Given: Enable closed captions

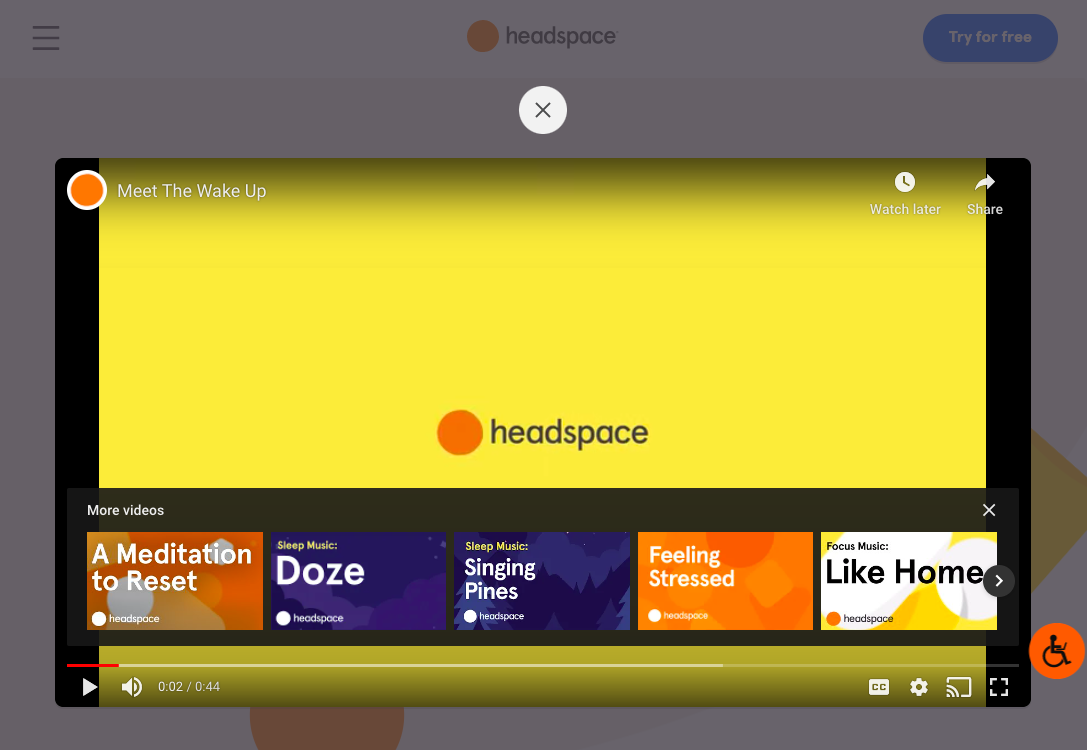Looking at the screenshot, I should tap(879, 687).
